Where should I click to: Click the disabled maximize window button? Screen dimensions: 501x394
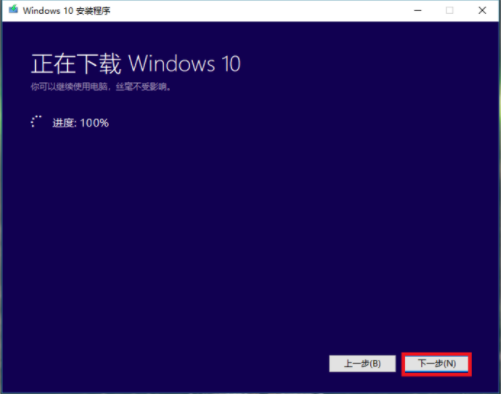click(x=450, y=11)
